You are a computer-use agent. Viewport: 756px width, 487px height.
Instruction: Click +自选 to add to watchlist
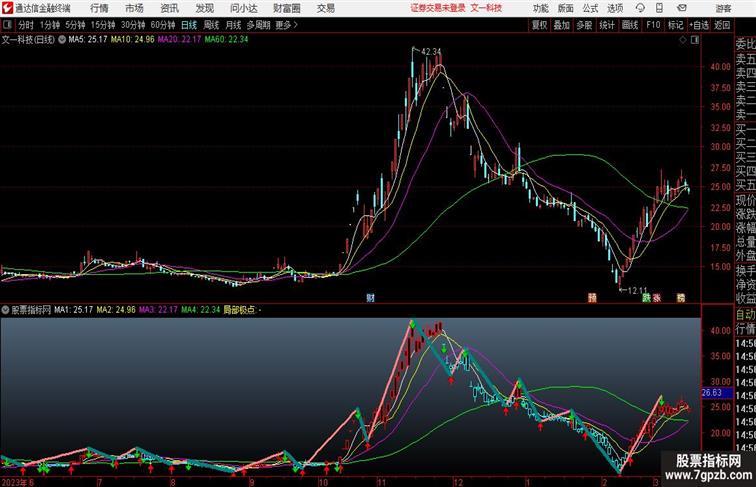tap(699, 25)
